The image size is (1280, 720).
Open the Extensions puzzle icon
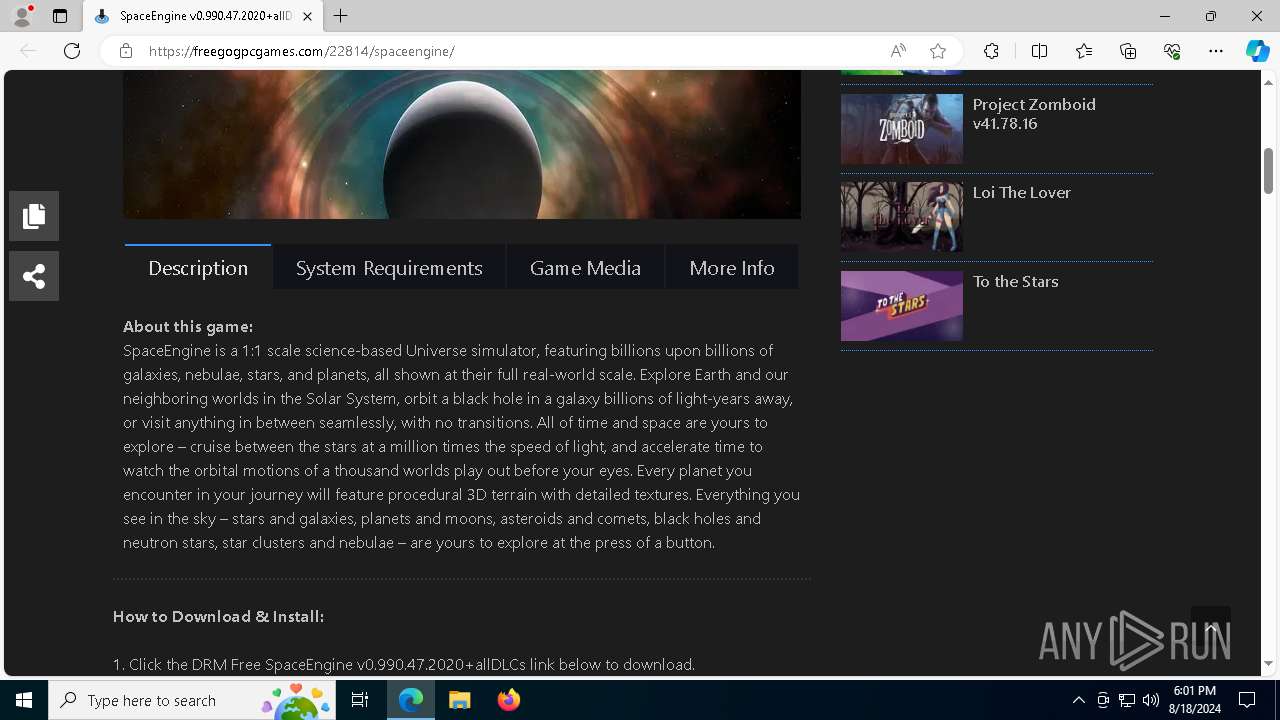(991, 51)
